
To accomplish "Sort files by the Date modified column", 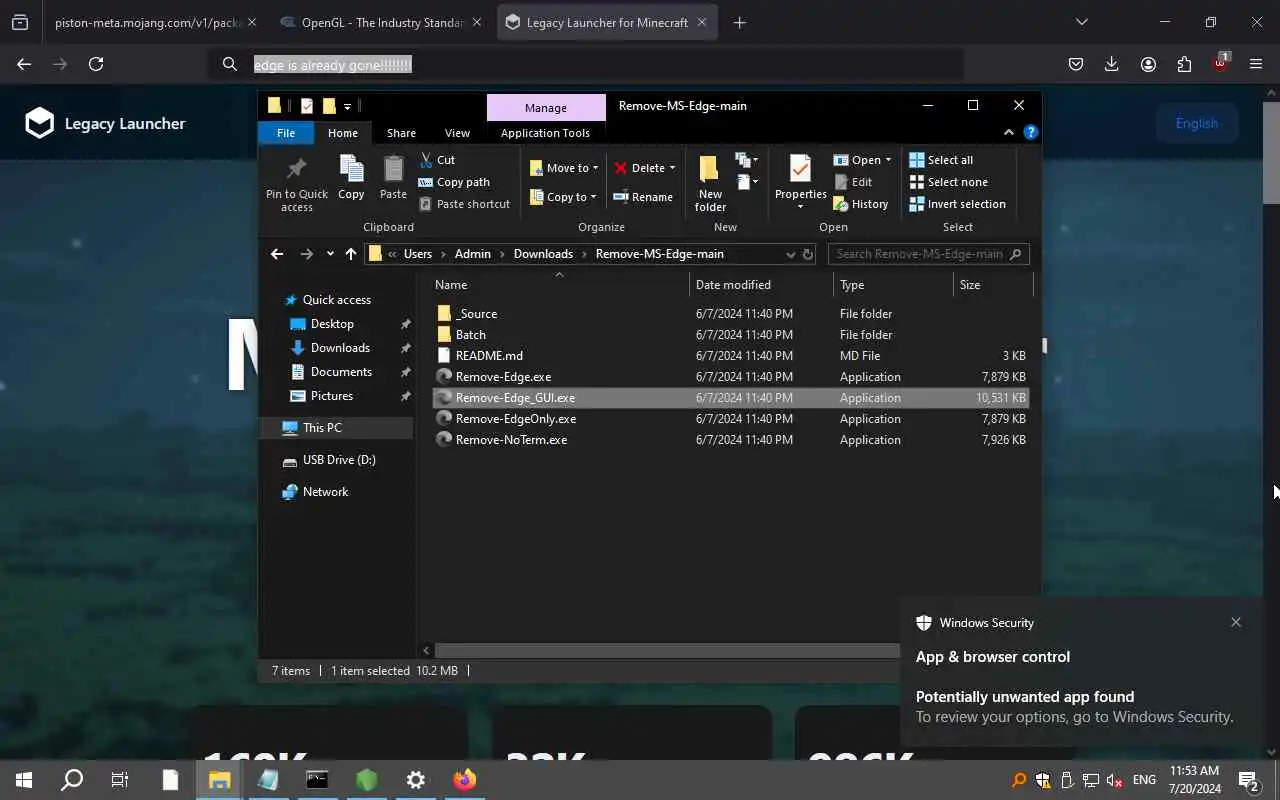I will [761, 285].
